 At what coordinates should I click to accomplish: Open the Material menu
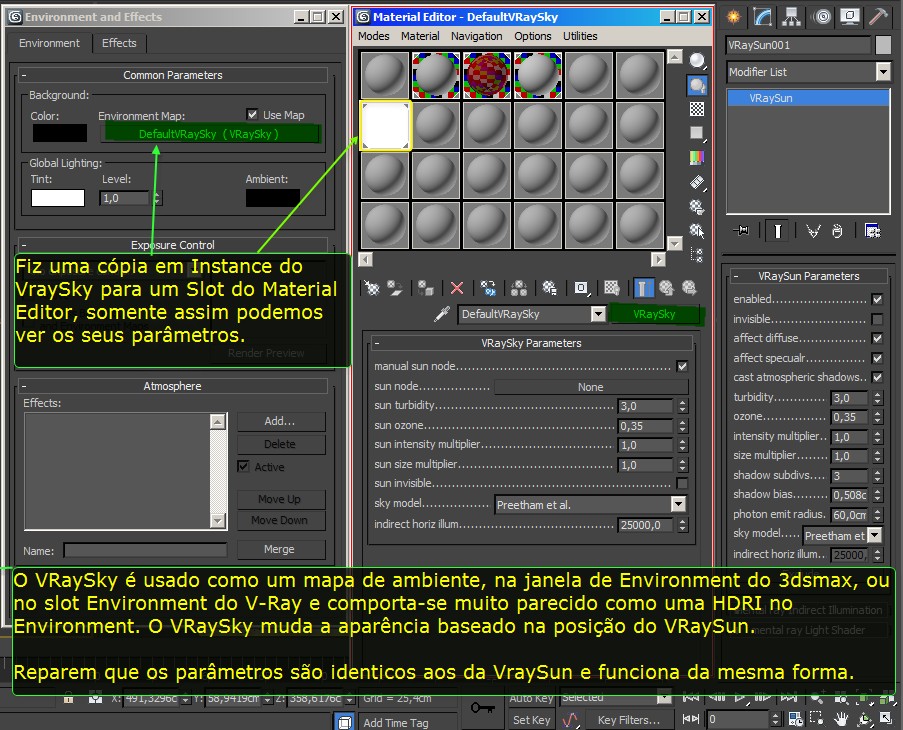[x=420, y=36]
